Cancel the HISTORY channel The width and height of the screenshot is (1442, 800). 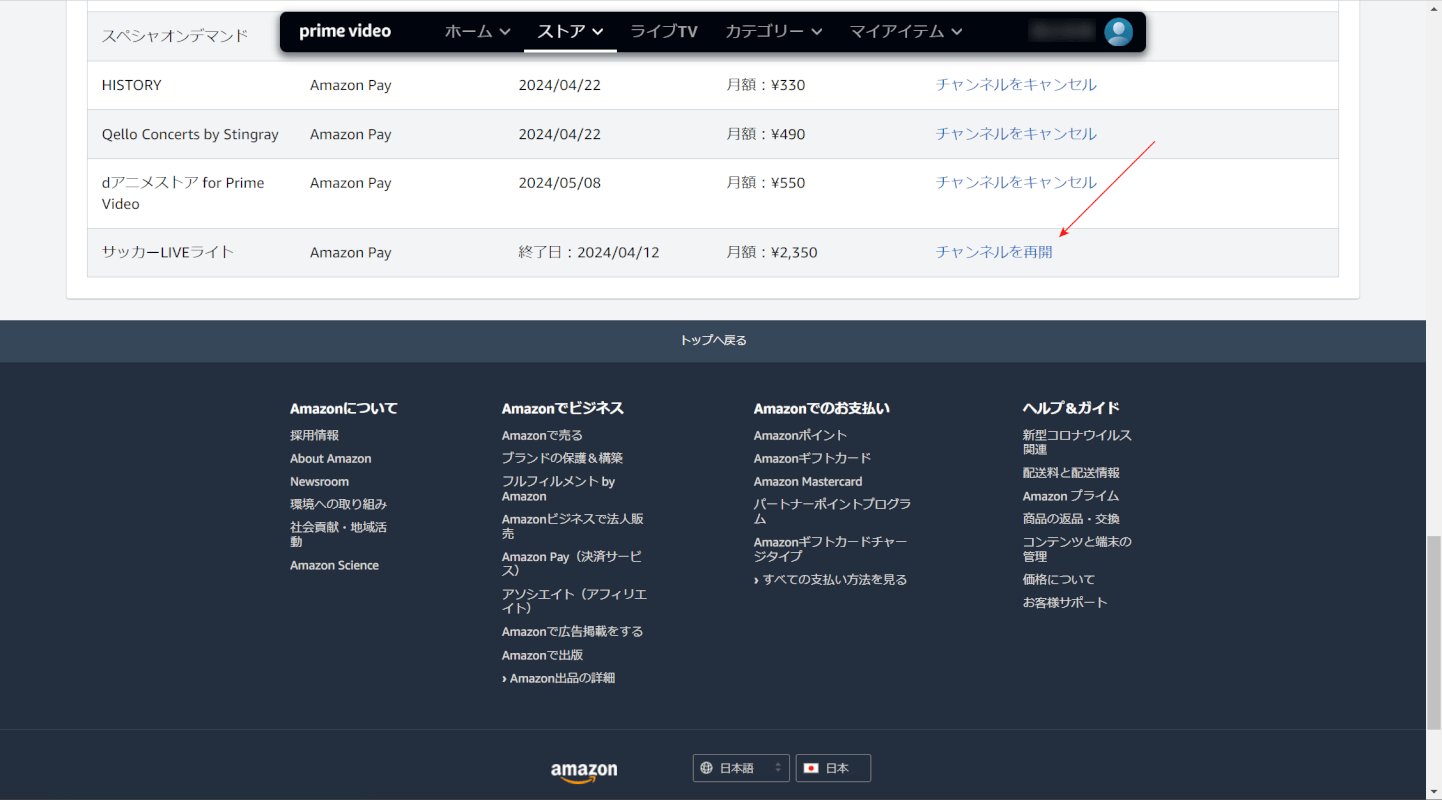point(1016,85)
